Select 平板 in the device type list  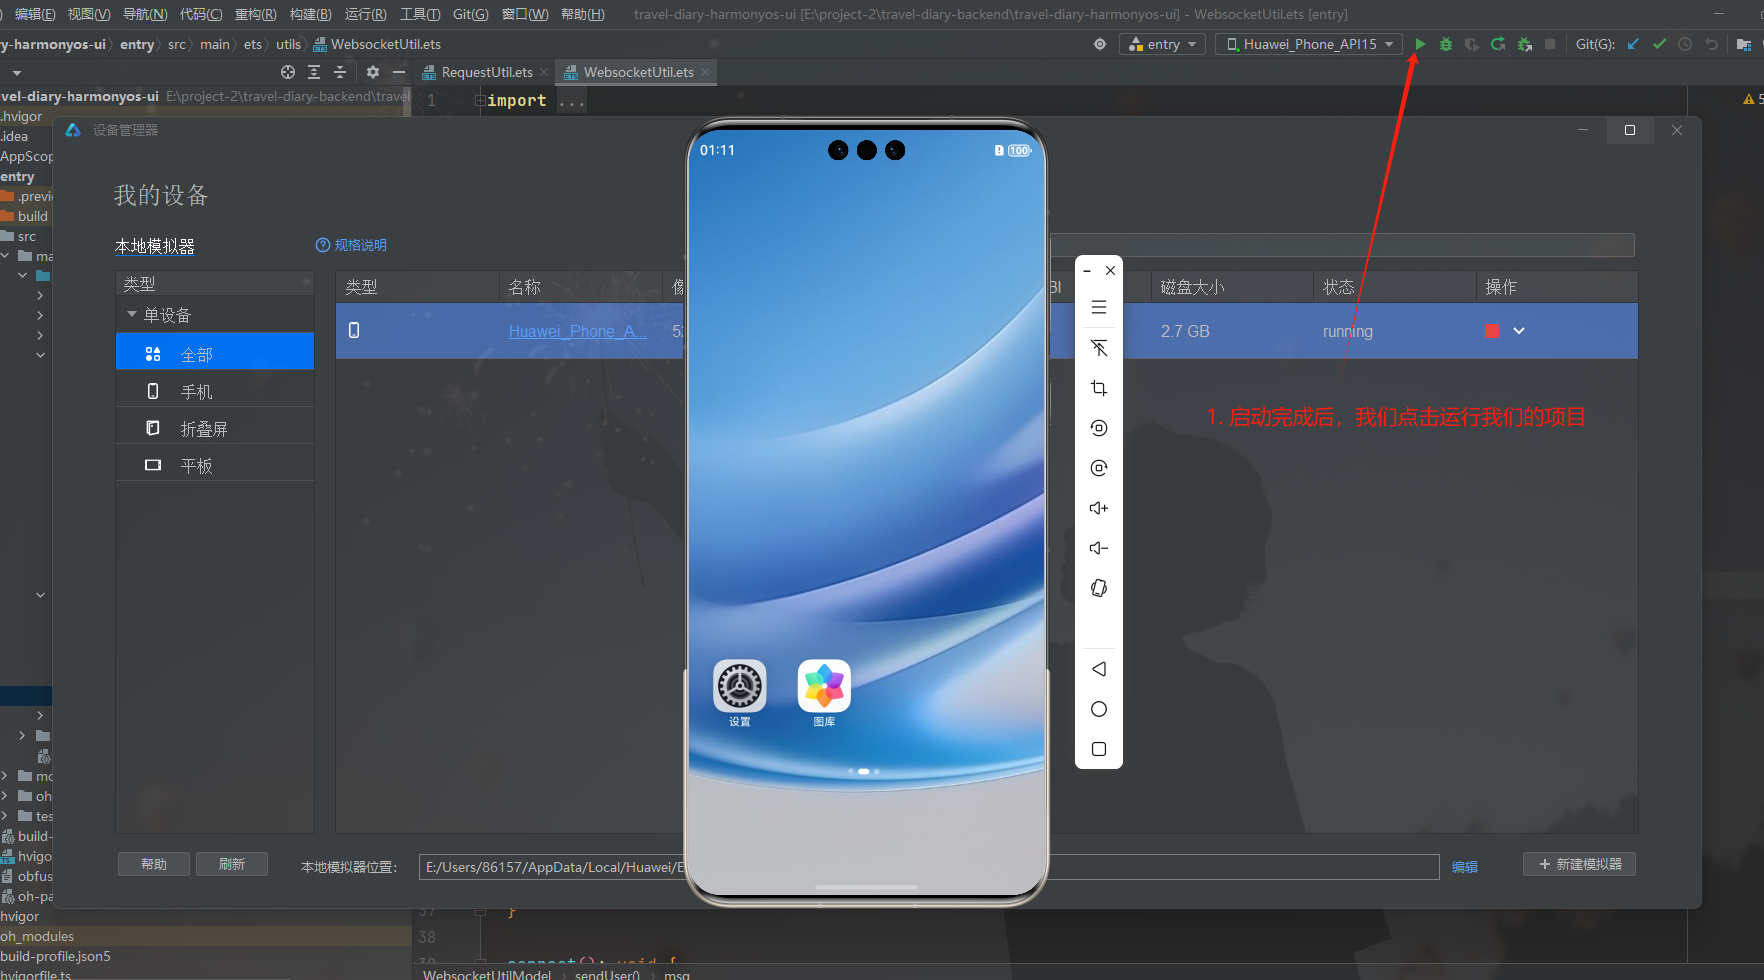[x=215, y=465]
